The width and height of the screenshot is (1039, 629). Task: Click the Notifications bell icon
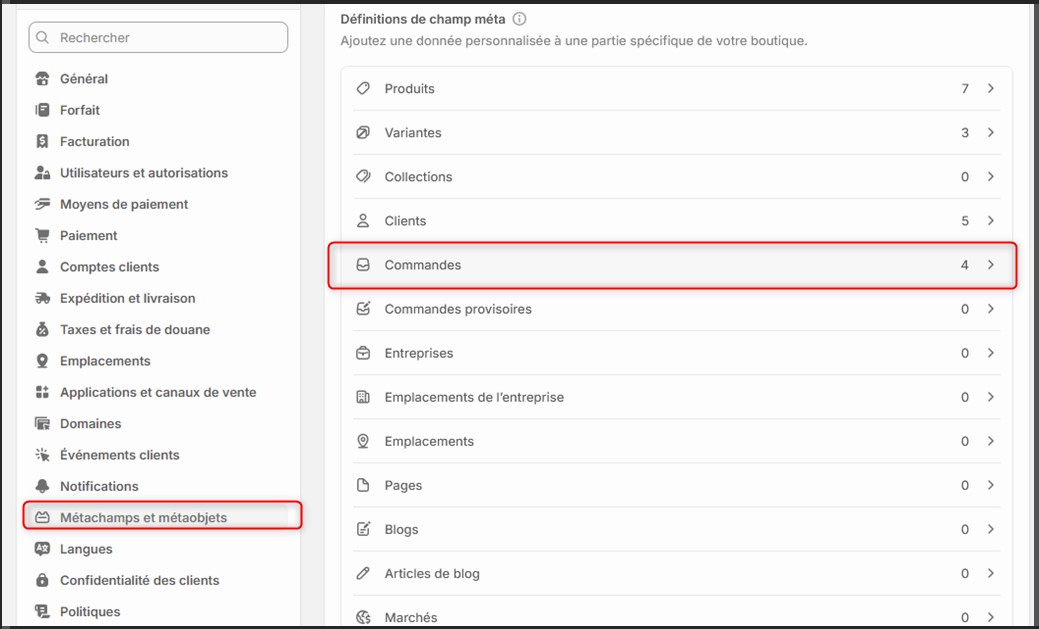click(42, 486)
